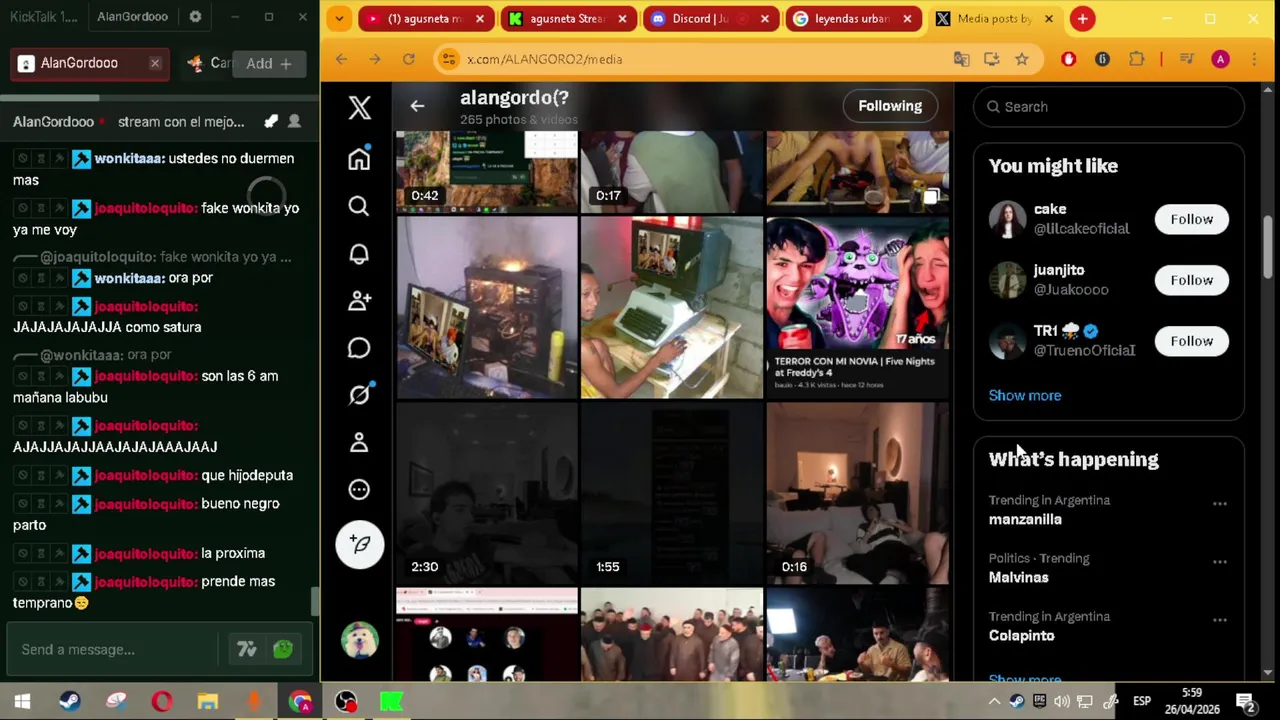Open Opera browser from taskbar
The height and width of the screenshot is (720, 1280).
[x=162, y=702]
